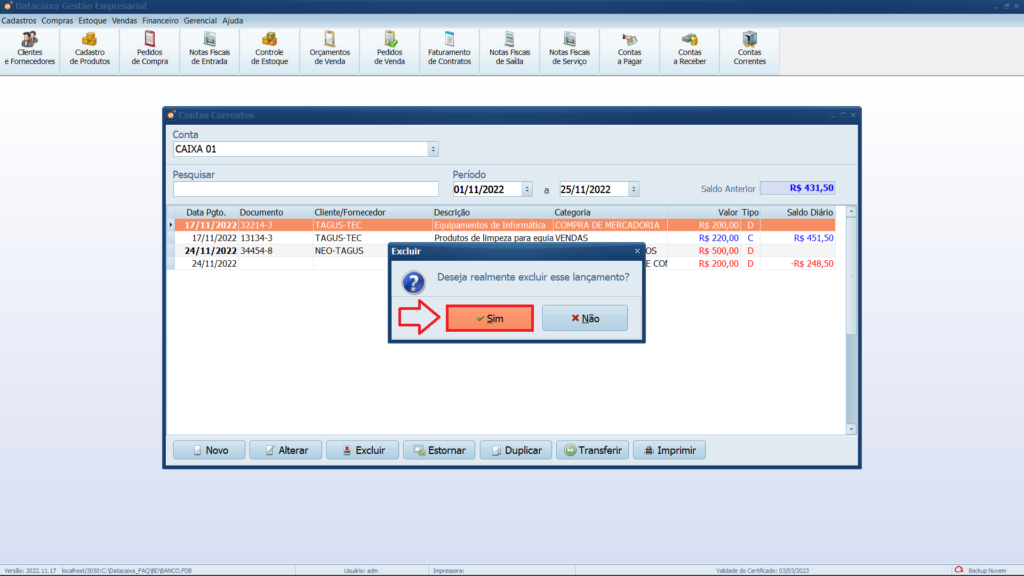Open the Gerencial menu
Image resolution: width=1024 pixels, height=576 pixels.
click(x=200, y=20)
